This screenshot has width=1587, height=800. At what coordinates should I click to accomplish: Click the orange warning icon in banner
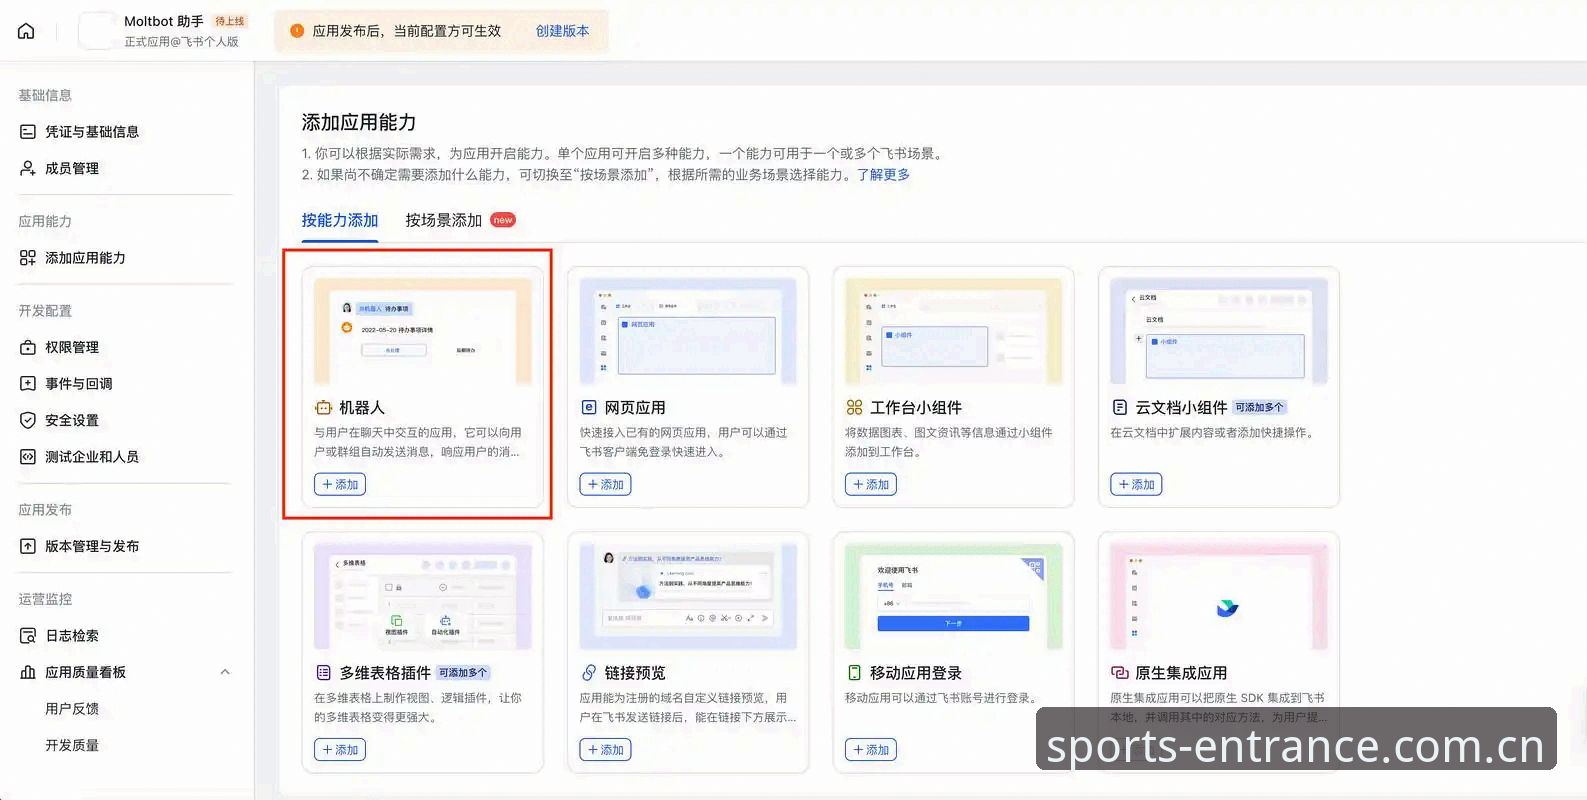[297, 31]
